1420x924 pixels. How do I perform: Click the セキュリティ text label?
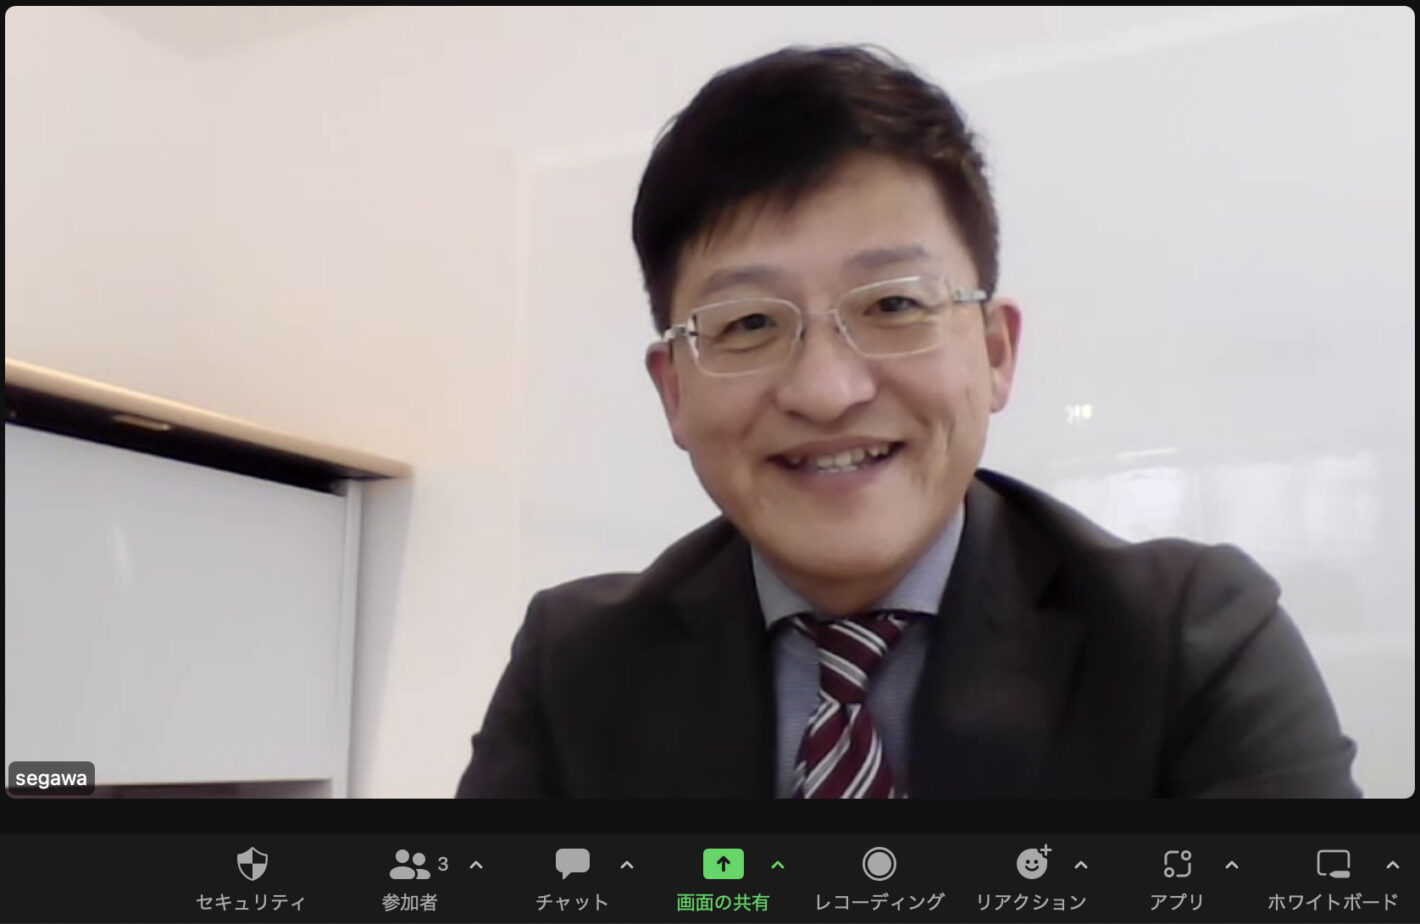(x=250, y=902)
